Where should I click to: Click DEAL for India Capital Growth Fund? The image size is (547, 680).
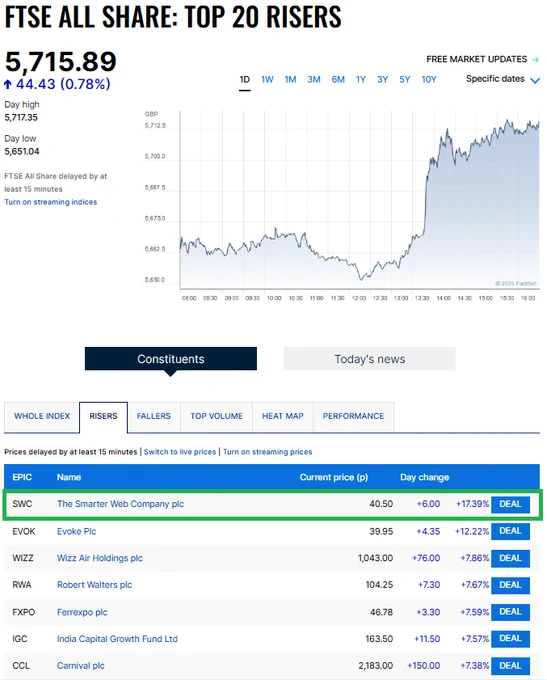pyautogui.click(x=510, y=639)
